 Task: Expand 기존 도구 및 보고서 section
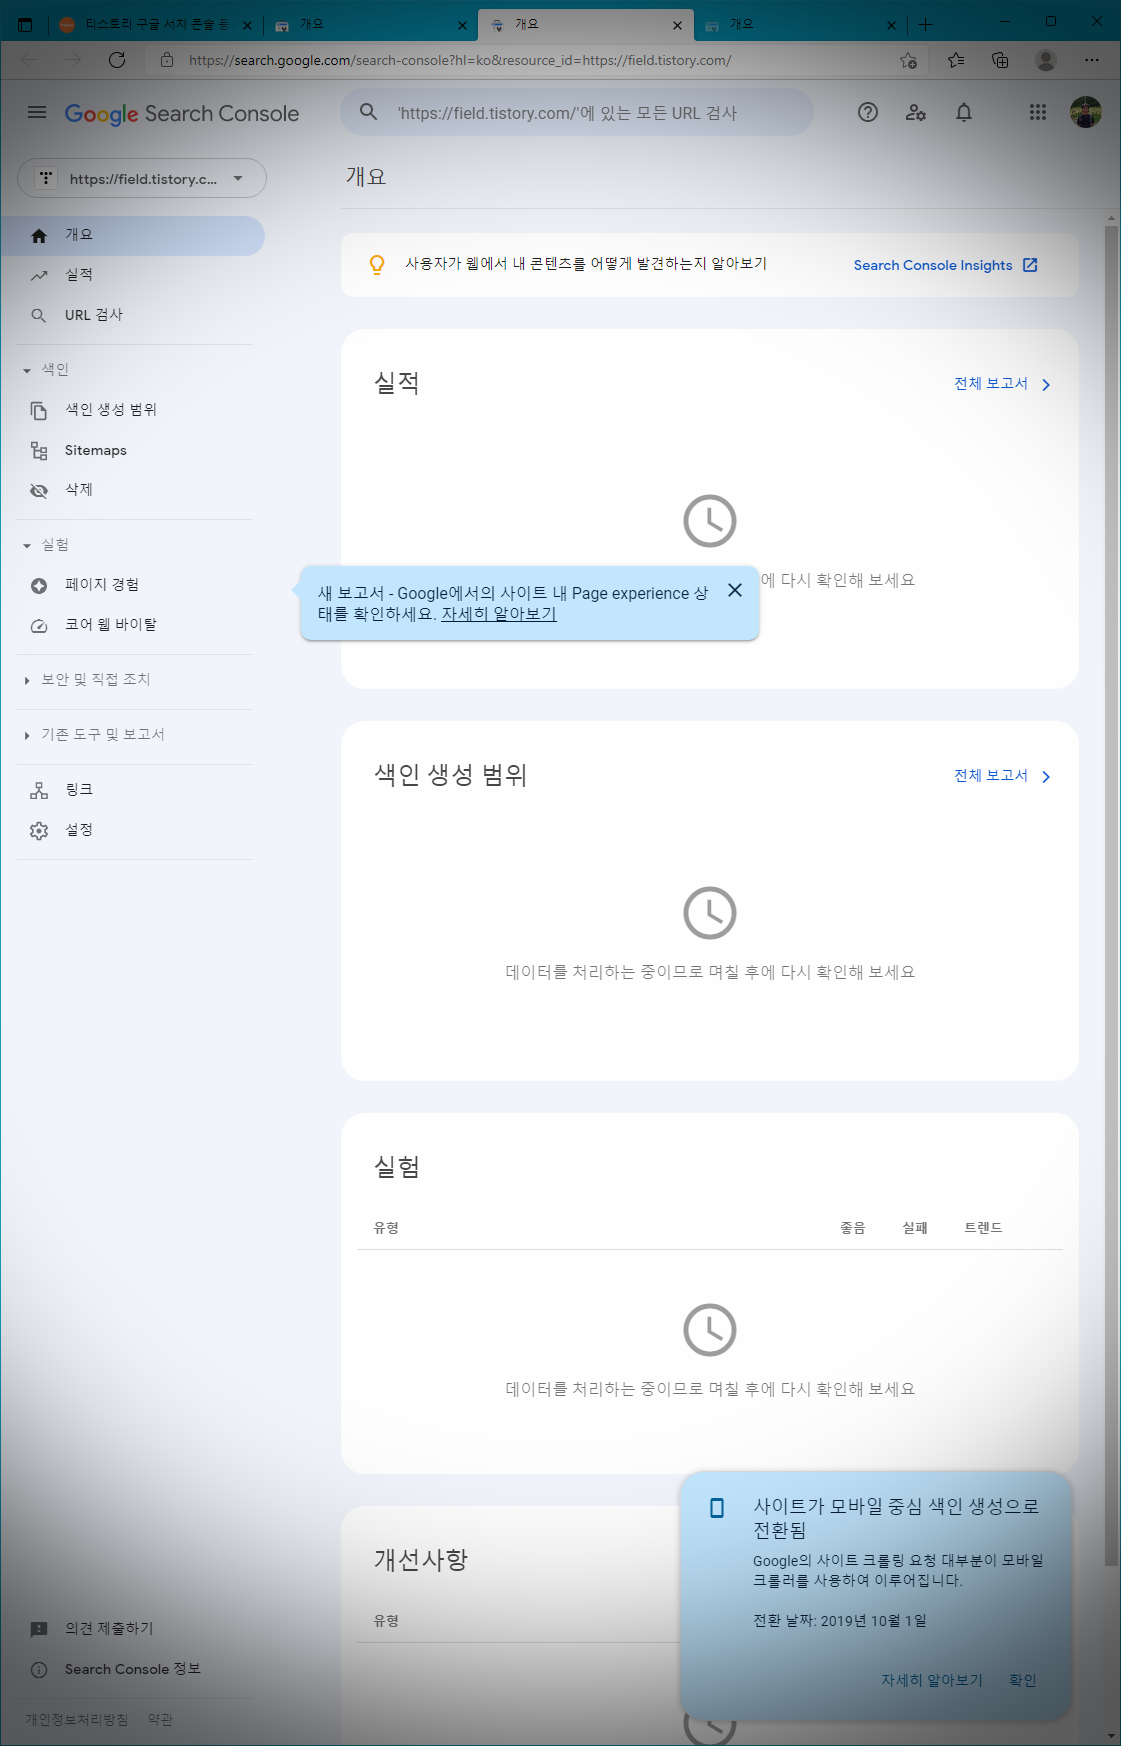pyautogui.click(x=93, y=735)
